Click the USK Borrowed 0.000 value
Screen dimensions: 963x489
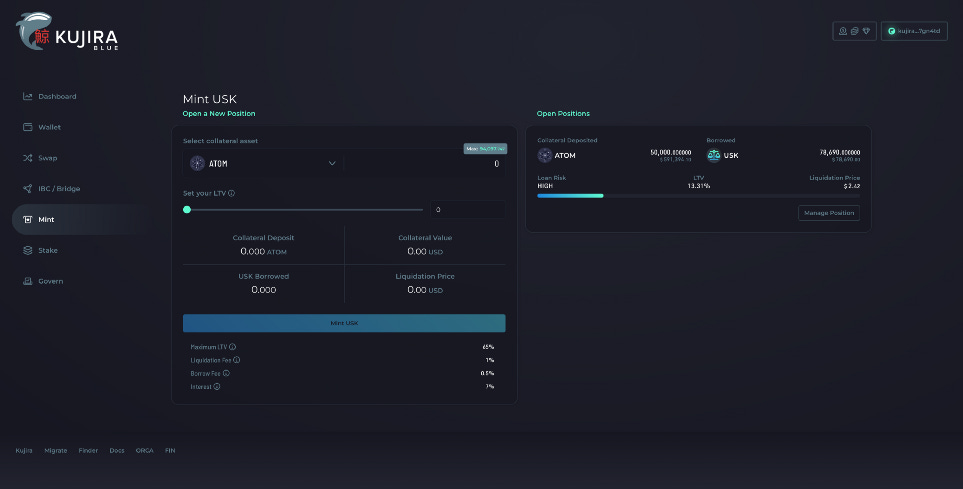pos(263,290)
